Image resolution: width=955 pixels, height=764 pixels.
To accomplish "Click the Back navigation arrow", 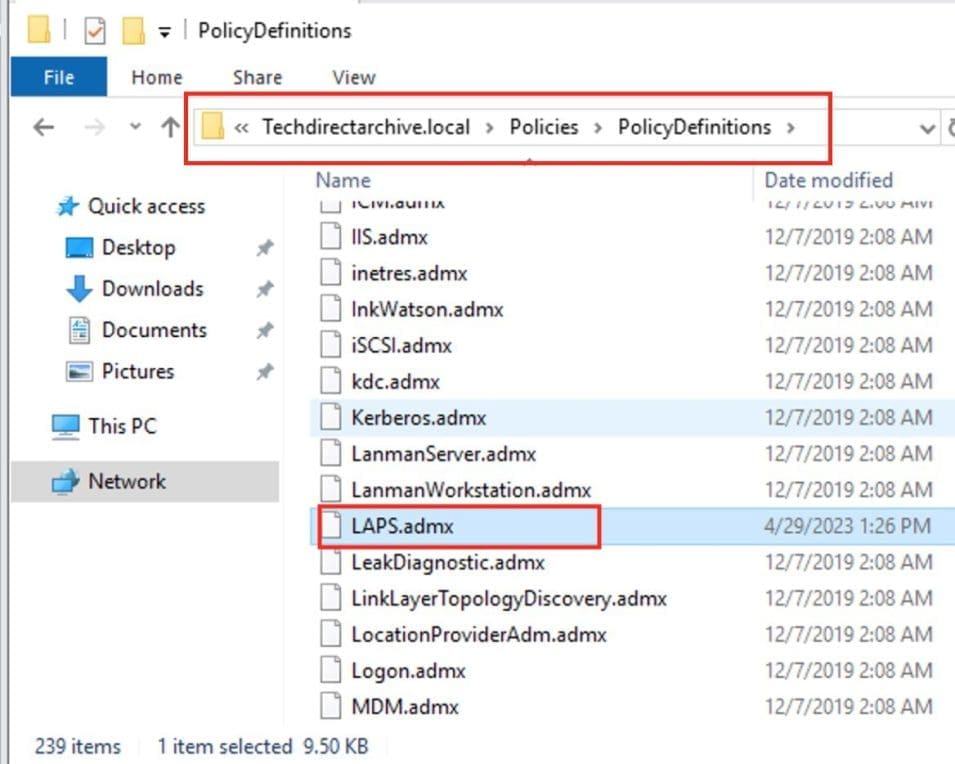I will (x=43, y=128).
